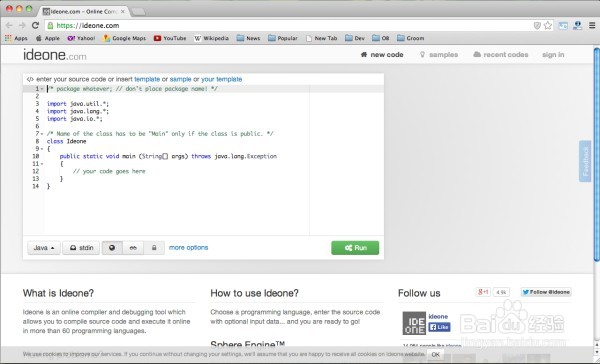Close the Ideone.com browser tab
The width and height of the screenshot is (600, 364).
(123, 11)
